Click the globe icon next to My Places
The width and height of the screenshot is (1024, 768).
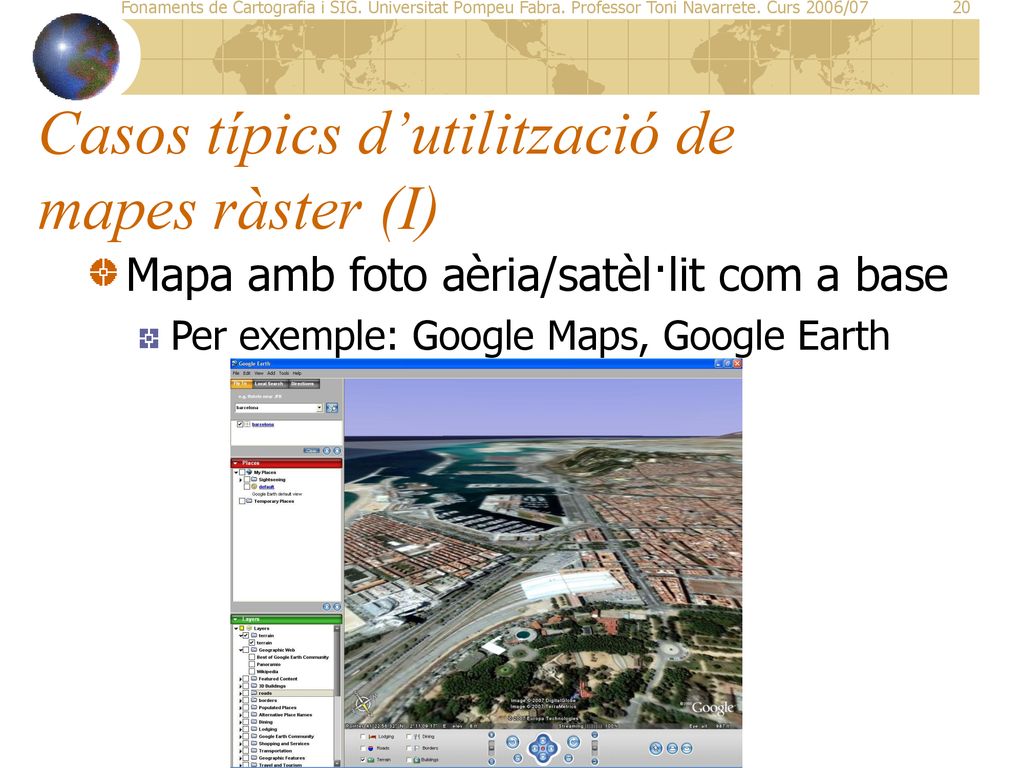pyautogui.click(x=249, y=472)
